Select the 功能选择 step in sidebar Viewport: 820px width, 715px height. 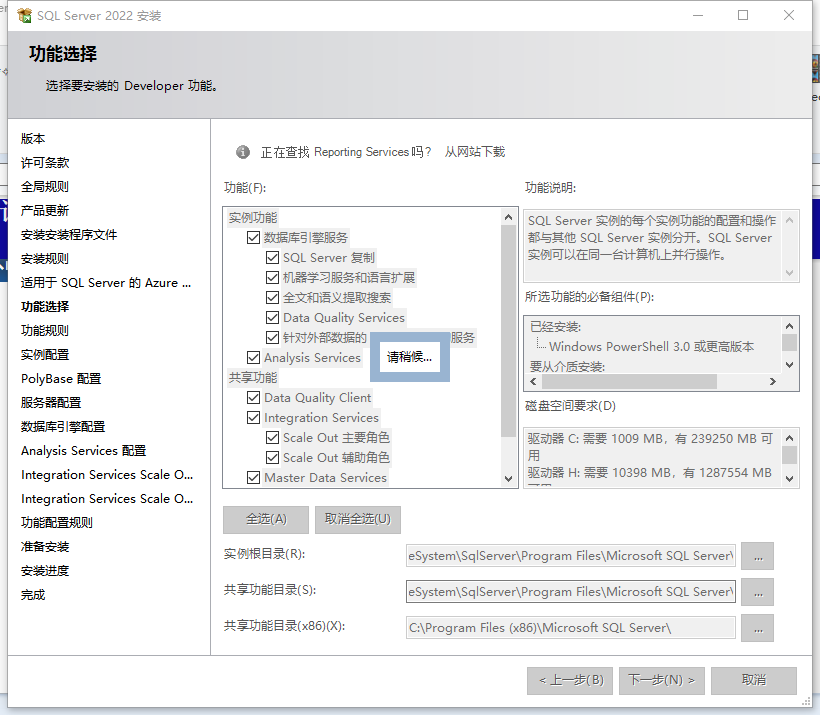coord(45,307)
